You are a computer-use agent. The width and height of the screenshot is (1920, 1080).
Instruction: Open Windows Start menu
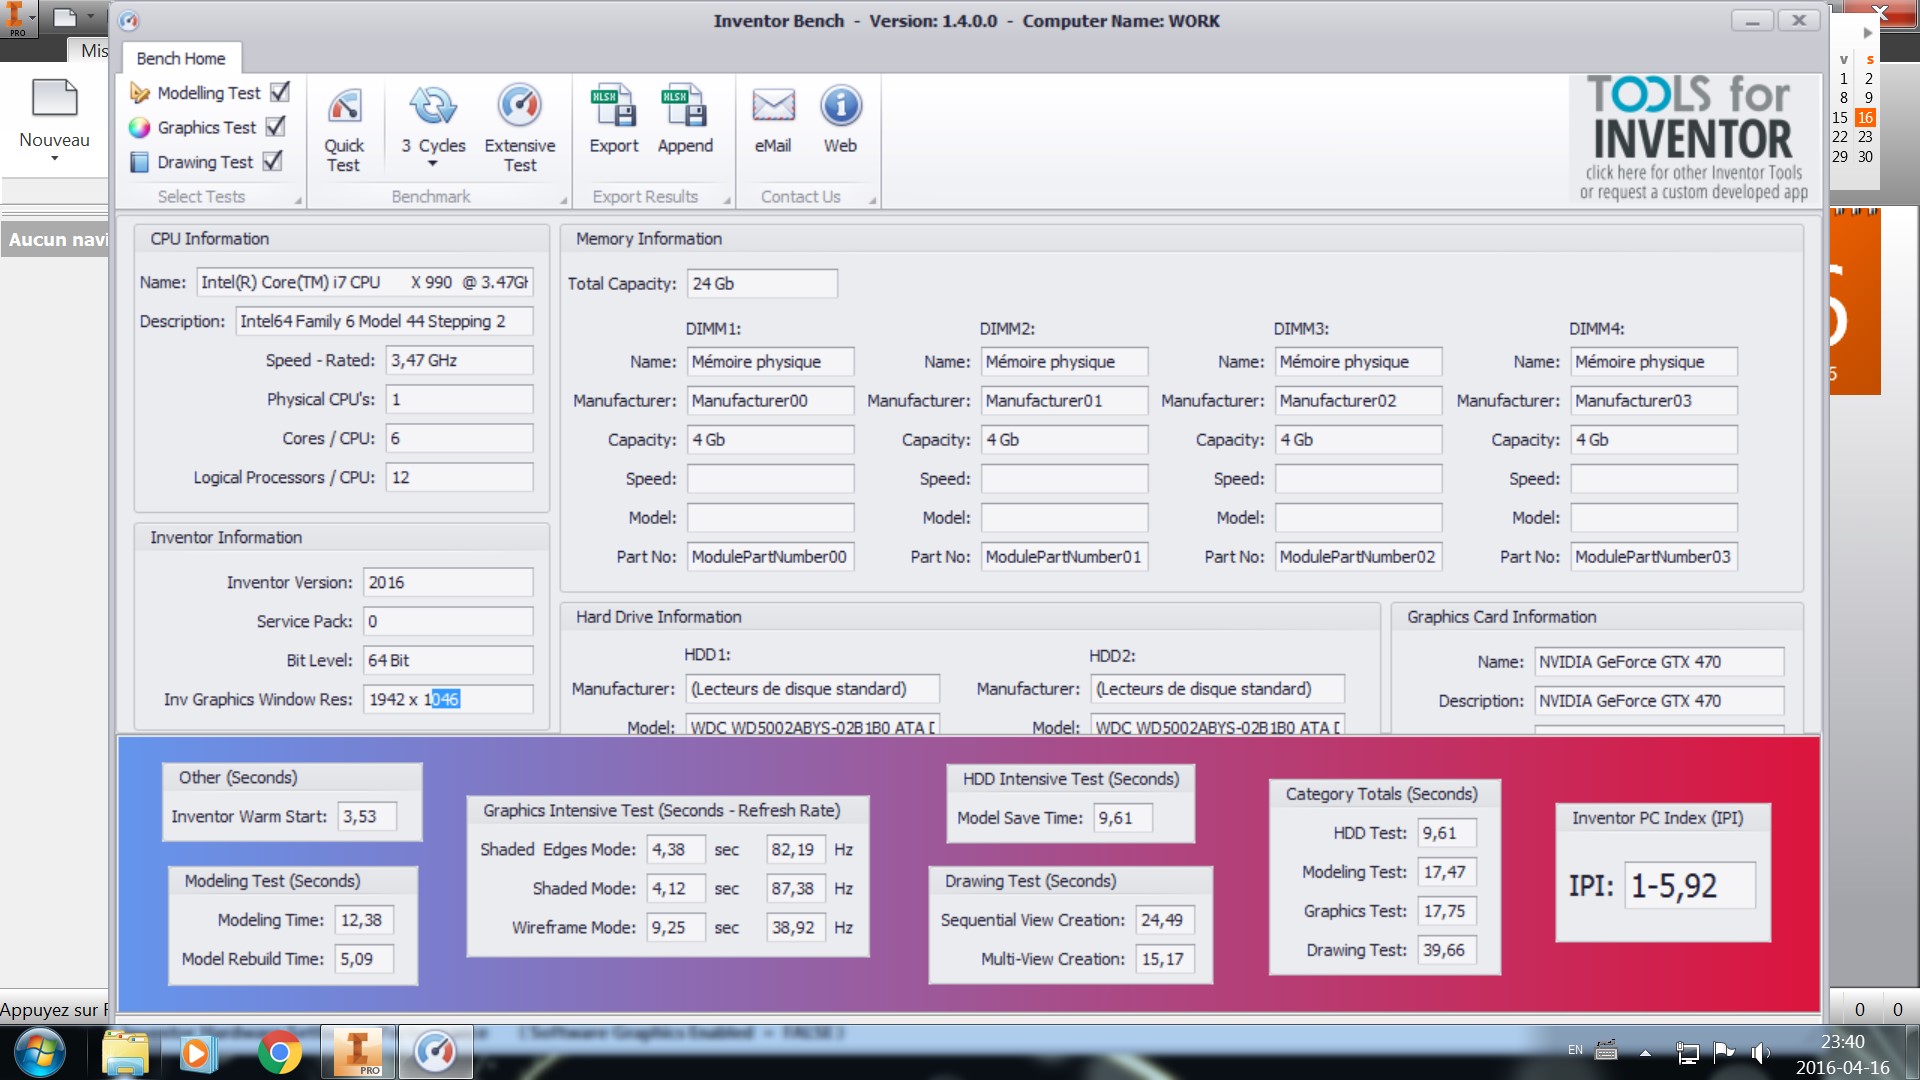coord(39,1053)
